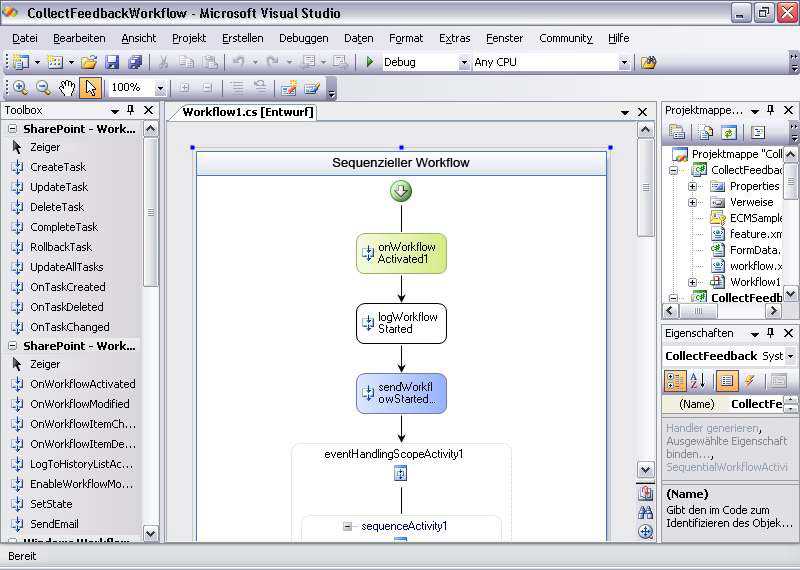Image resolution: width=800 pixels, height=570 pixels.
Task: Click the Zoom Out tool icon
Action: tap(43, 88)
